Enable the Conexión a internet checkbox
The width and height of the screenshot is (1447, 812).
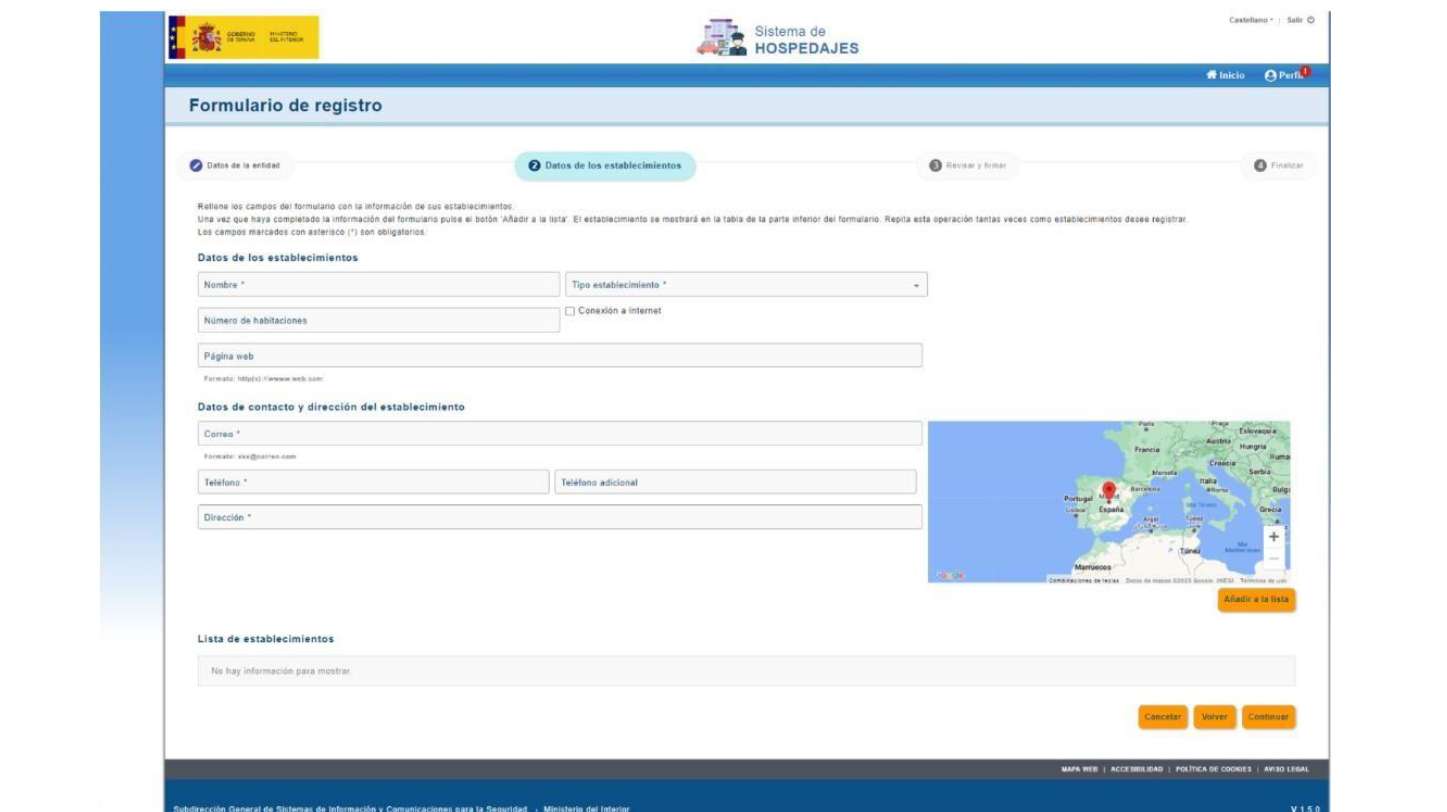click(x=570, y=311)
